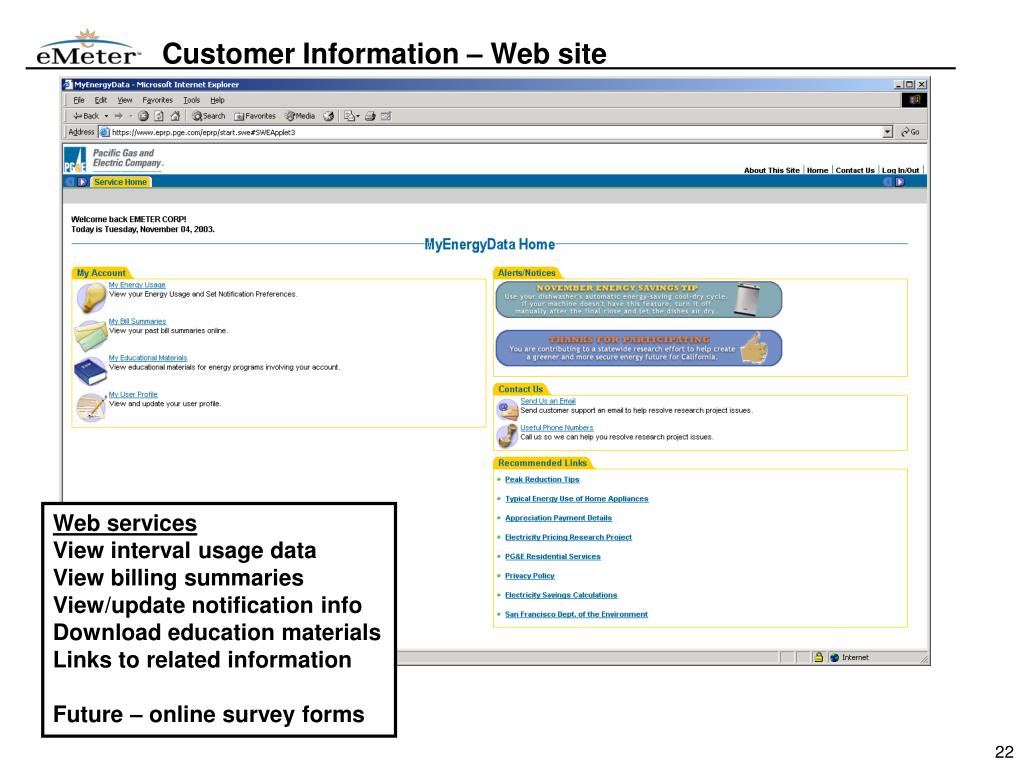Viewport: 1024px width, 768px height.
Task: Open the My Bill Summaries link
Action: tap(137, 321)
